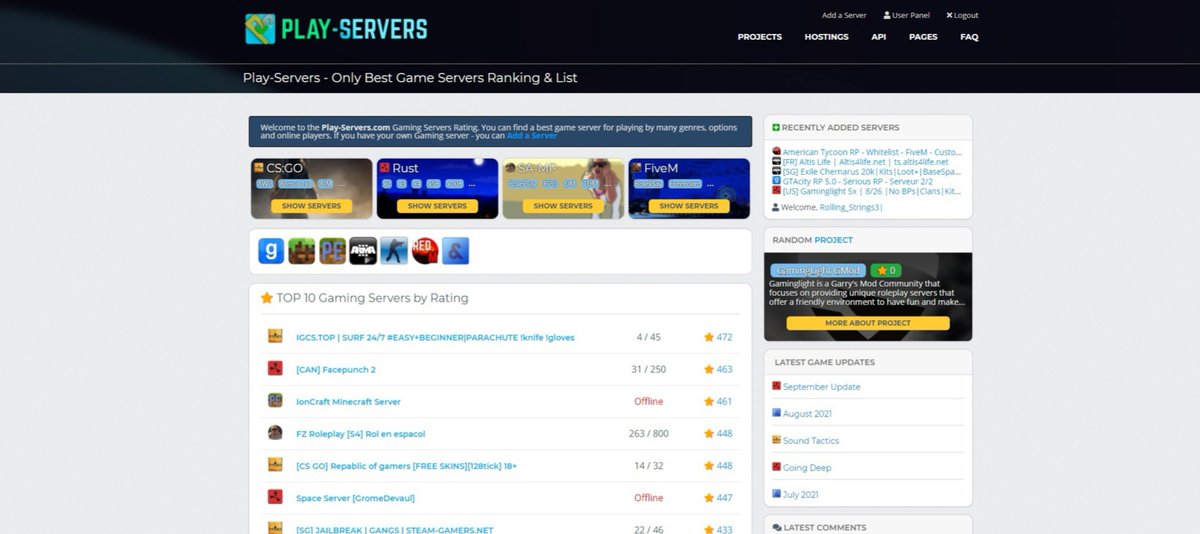Open the PAGES menu
The width and height of the screenshot is (1200, 534).
coord(923,37)
